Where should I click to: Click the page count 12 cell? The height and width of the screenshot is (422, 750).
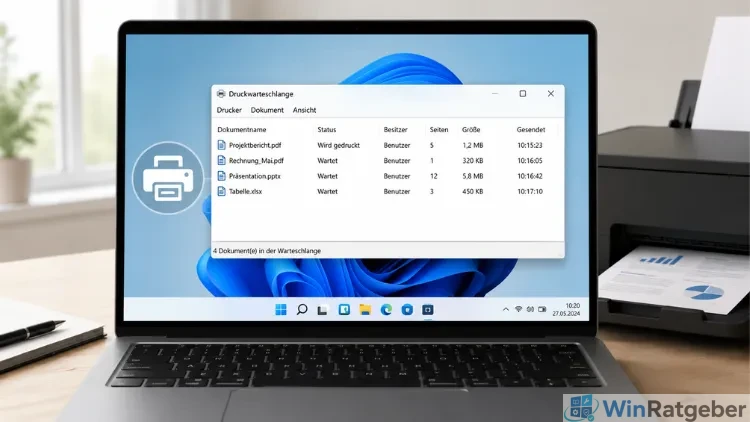pyautogui.click(x=433, y=176)
